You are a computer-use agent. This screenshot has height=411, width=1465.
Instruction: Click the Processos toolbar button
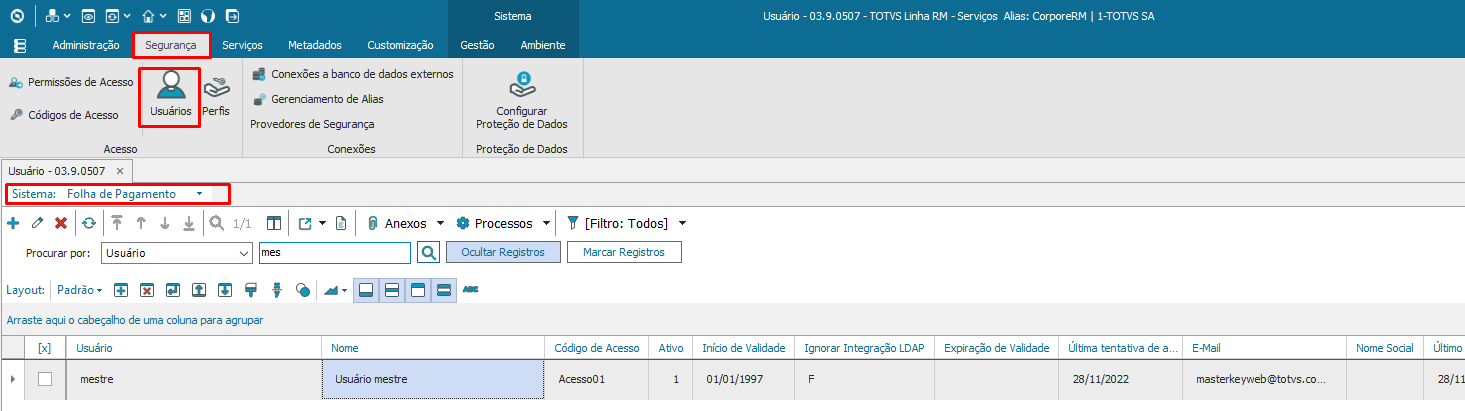tap(495, 223)
